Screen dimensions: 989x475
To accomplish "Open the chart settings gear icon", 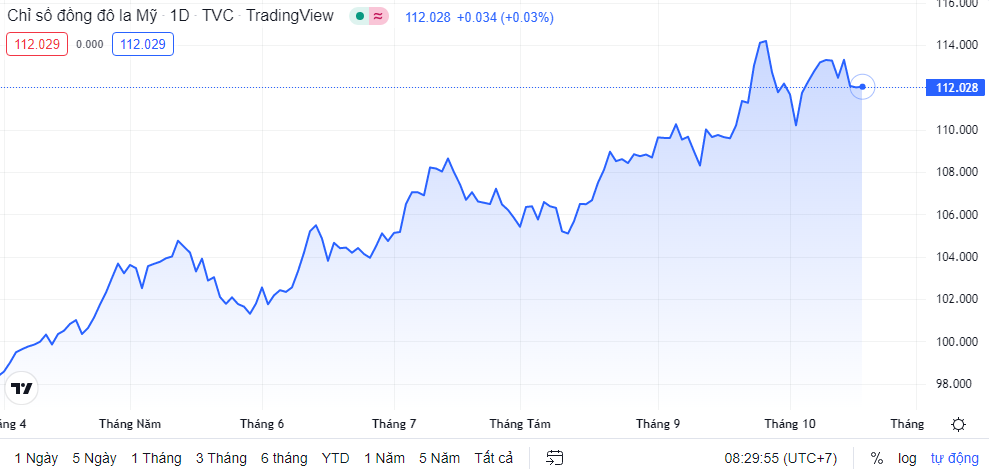I will pyautogui.click(x=958, y=424).
